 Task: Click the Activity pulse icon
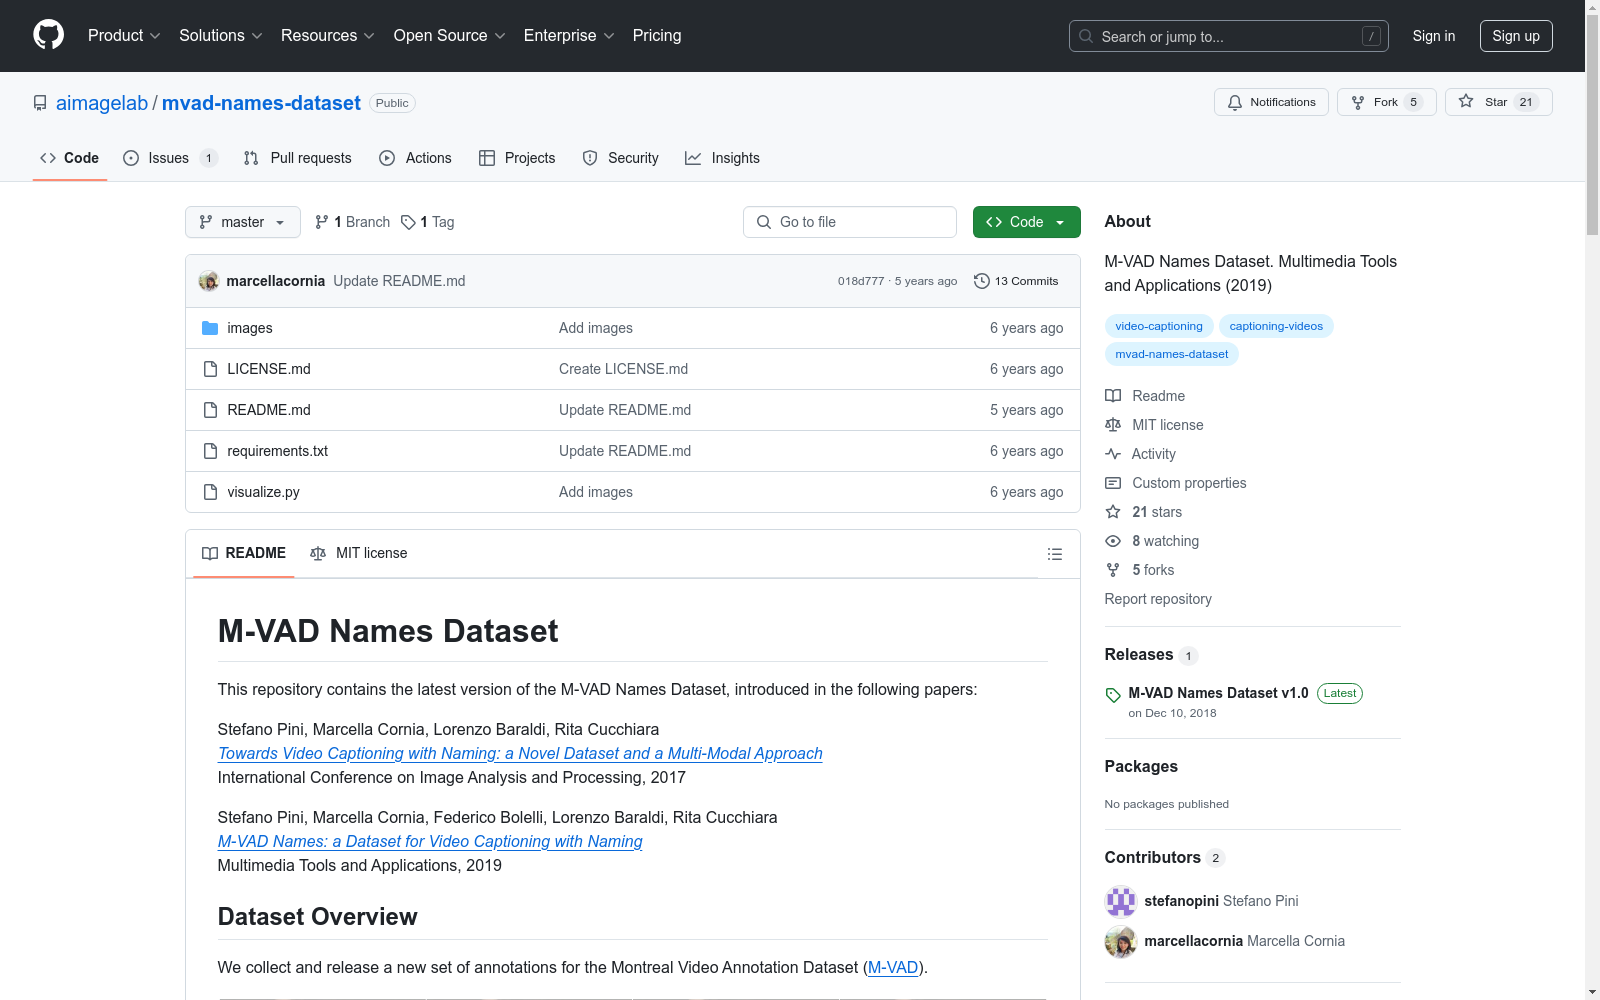(x=1113, y=454)
